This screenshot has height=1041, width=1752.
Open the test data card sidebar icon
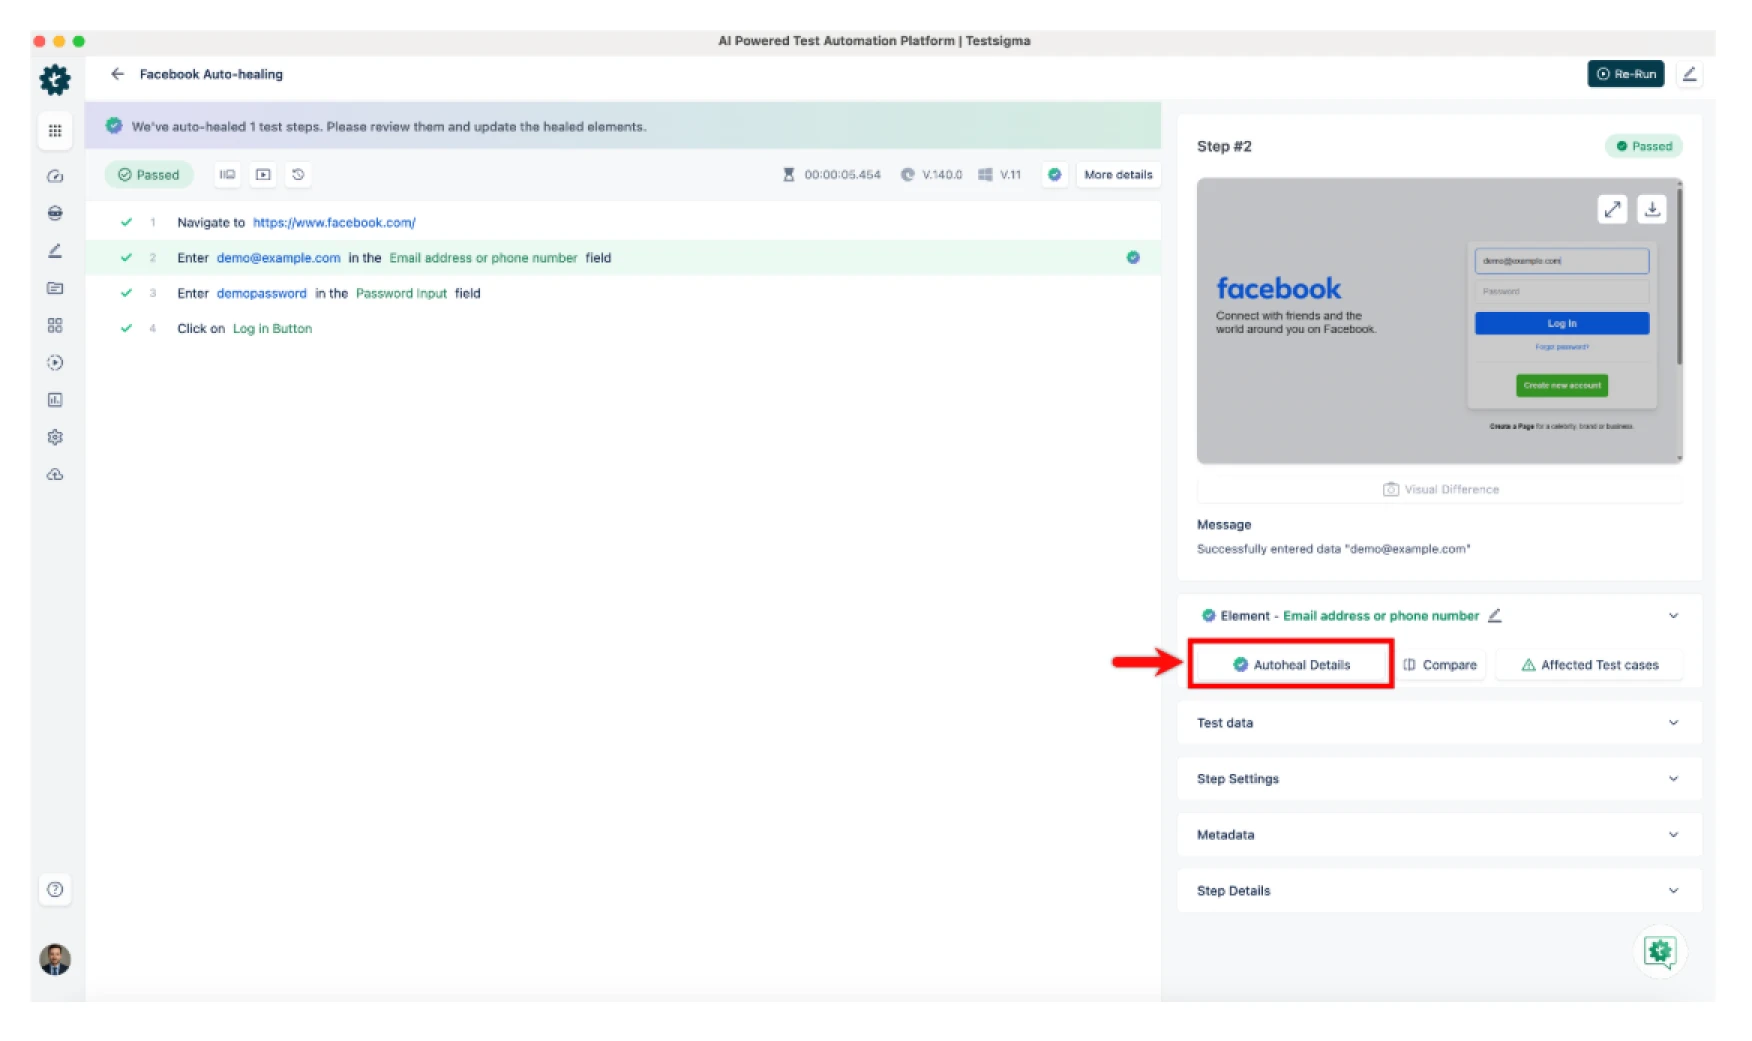(55, 288)
